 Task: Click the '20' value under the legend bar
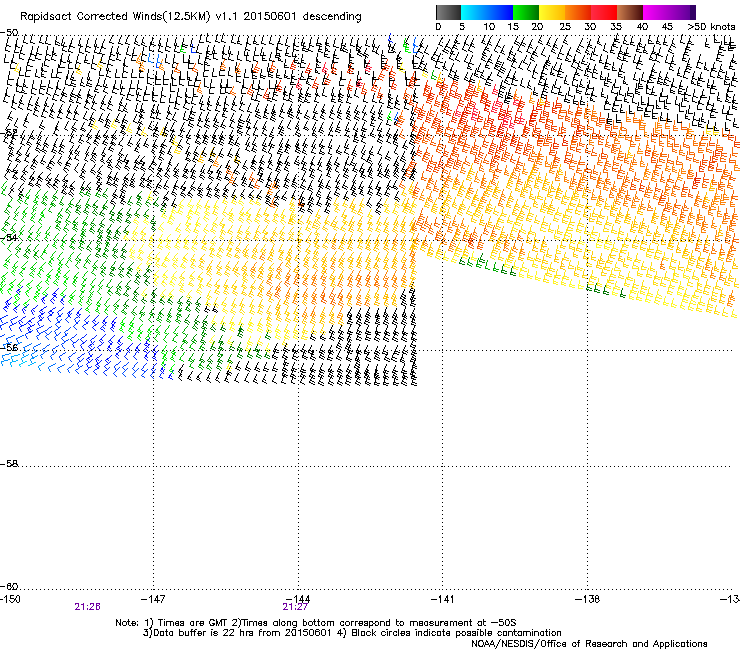pyautogui.click(x=537, y=26)
